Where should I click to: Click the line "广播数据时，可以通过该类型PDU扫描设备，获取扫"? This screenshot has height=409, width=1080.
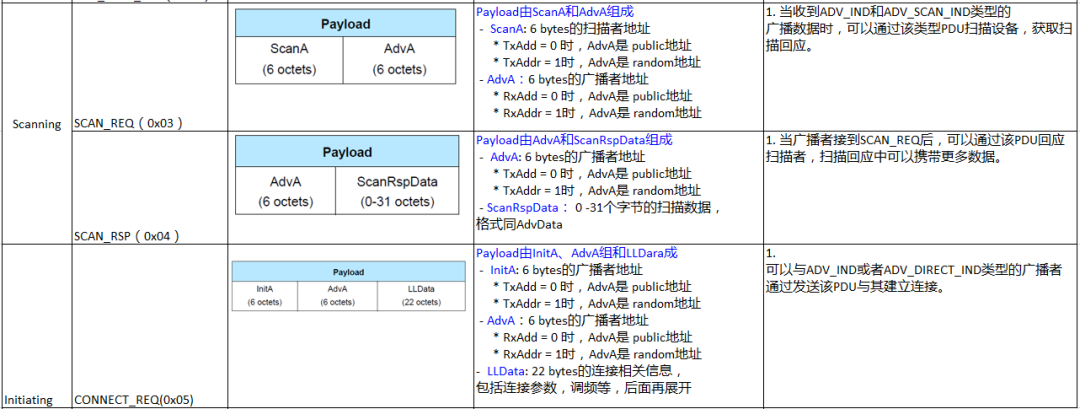click(x=919, y=30)
